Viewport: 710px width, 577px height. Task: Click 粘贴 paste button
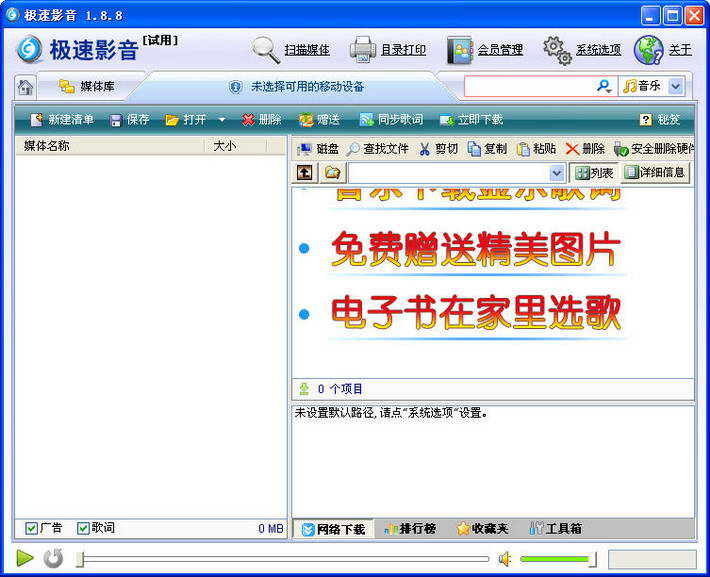[536, 149]
